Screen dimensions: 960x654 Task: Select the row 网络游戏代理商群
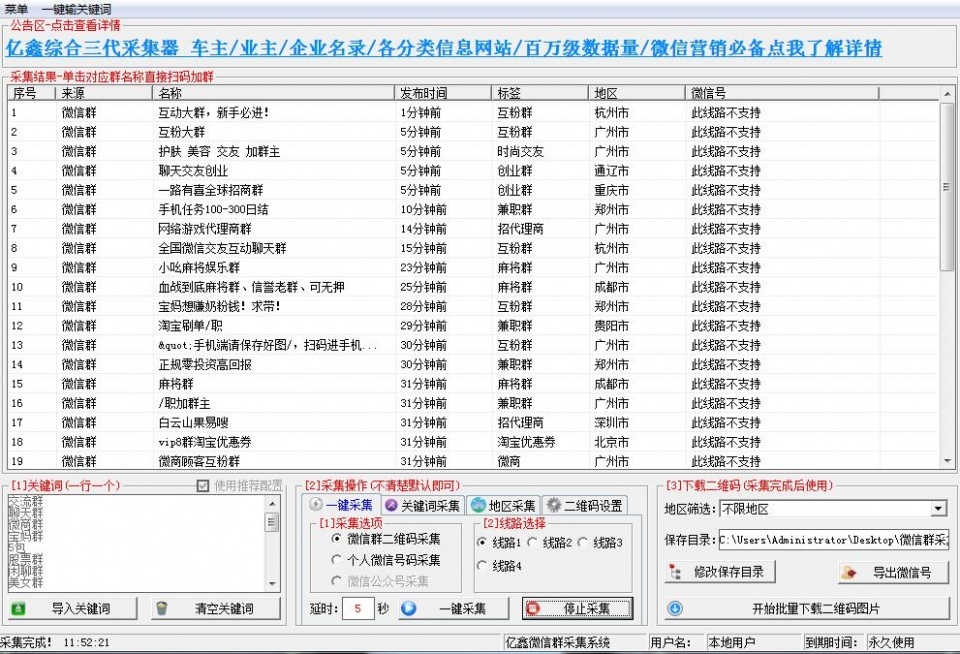coord(473,229)
